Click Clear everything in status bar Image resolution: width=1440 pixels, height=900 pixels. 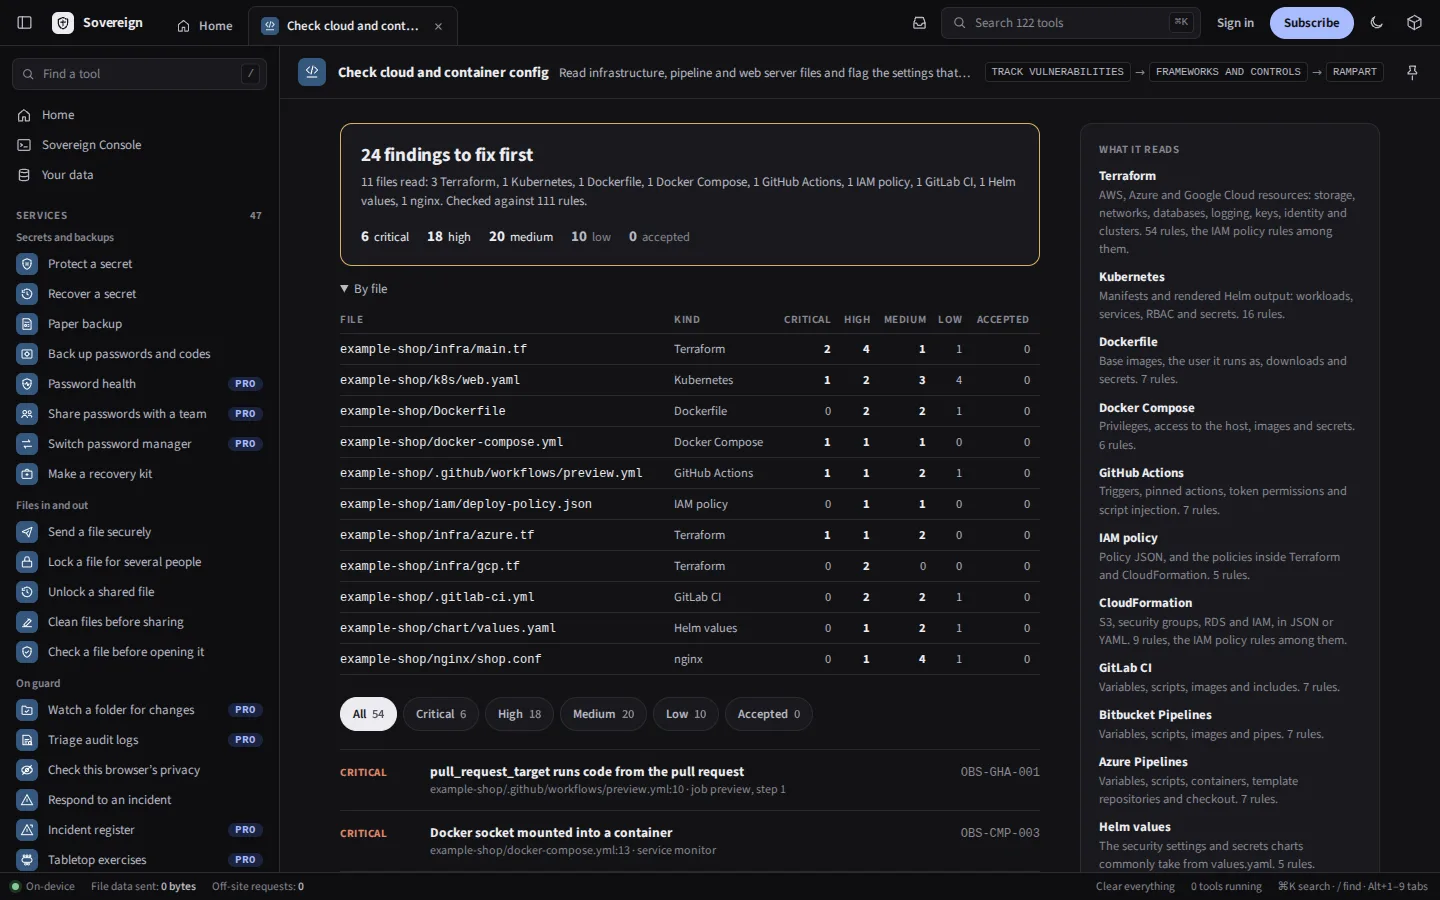click(1135, 887)
